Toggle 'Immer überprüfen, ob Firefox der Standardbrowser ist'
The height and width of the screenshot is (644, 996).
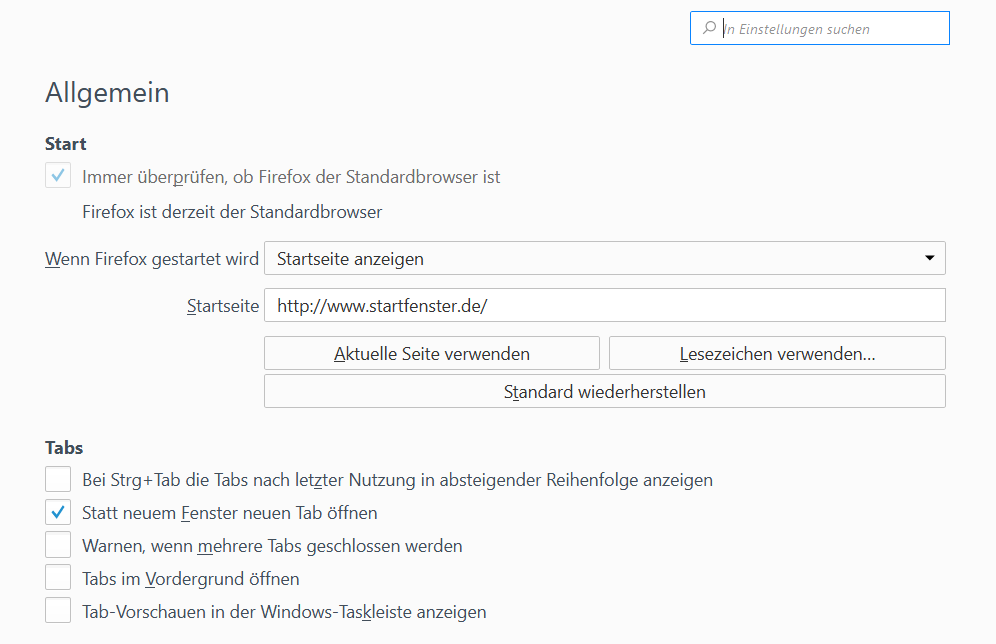click(x=58, y=177)
